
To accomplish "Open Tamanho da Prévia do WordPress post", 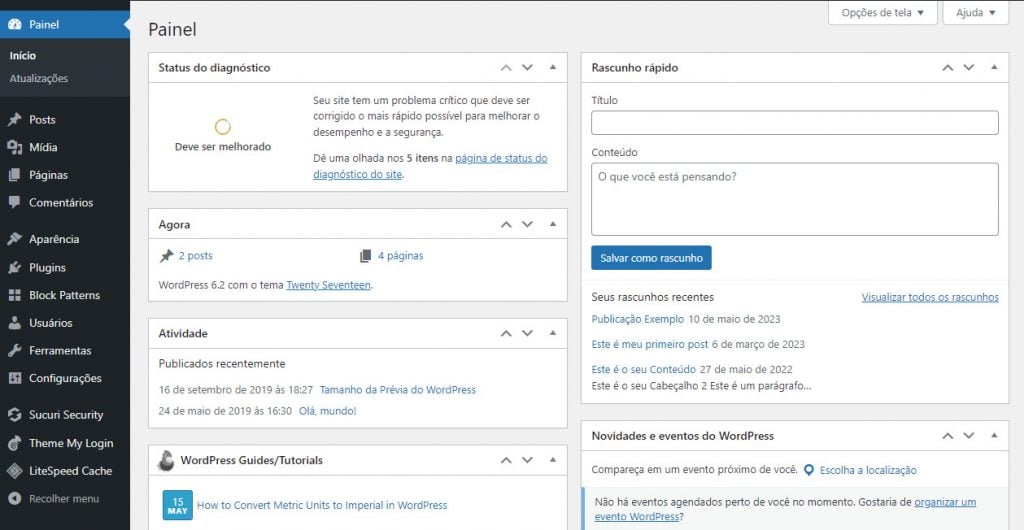I will (x=398, y=390).
